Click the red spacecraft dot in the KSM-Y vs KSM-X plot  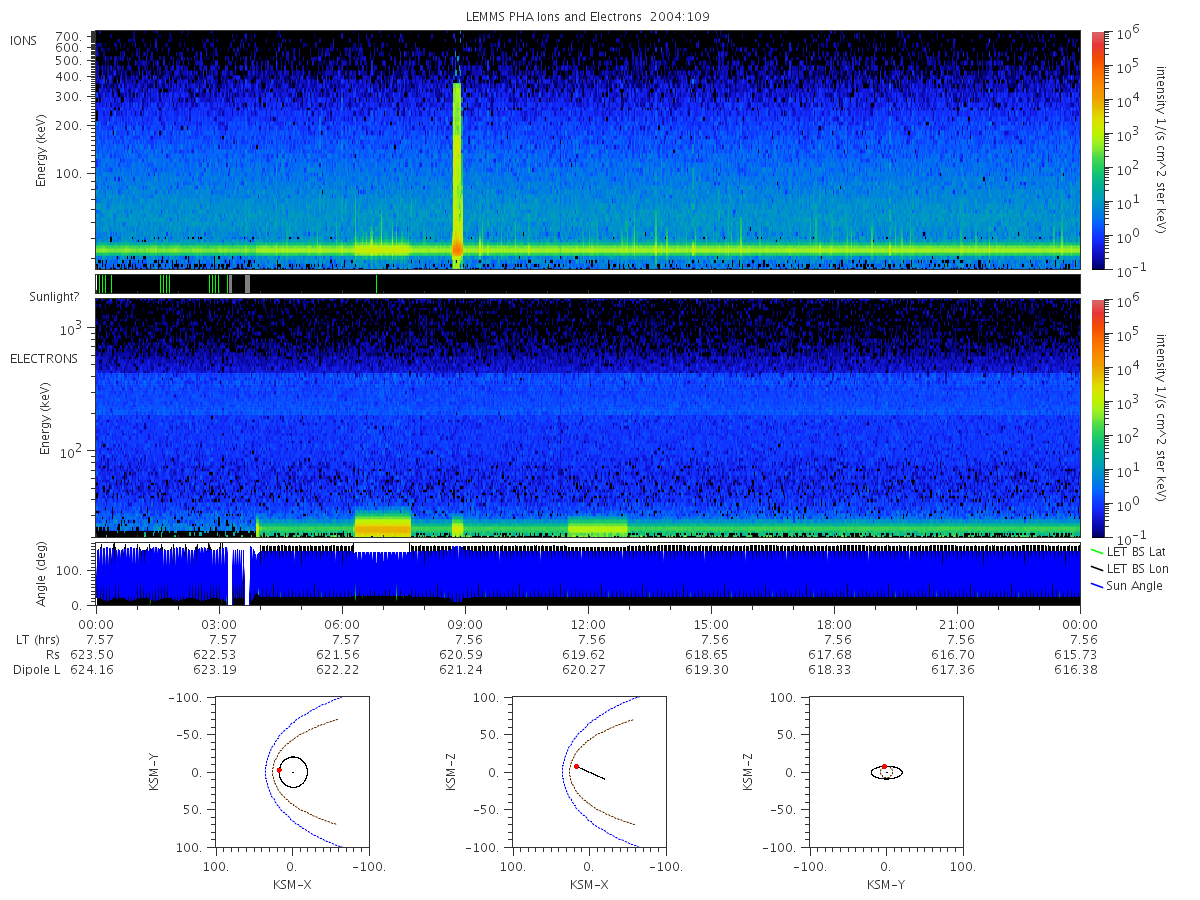tap(279, 769)
